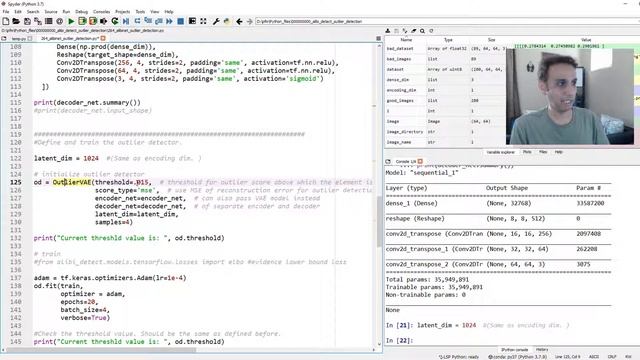Open the Run menu
640x360 pixels.
coord(66,12)
